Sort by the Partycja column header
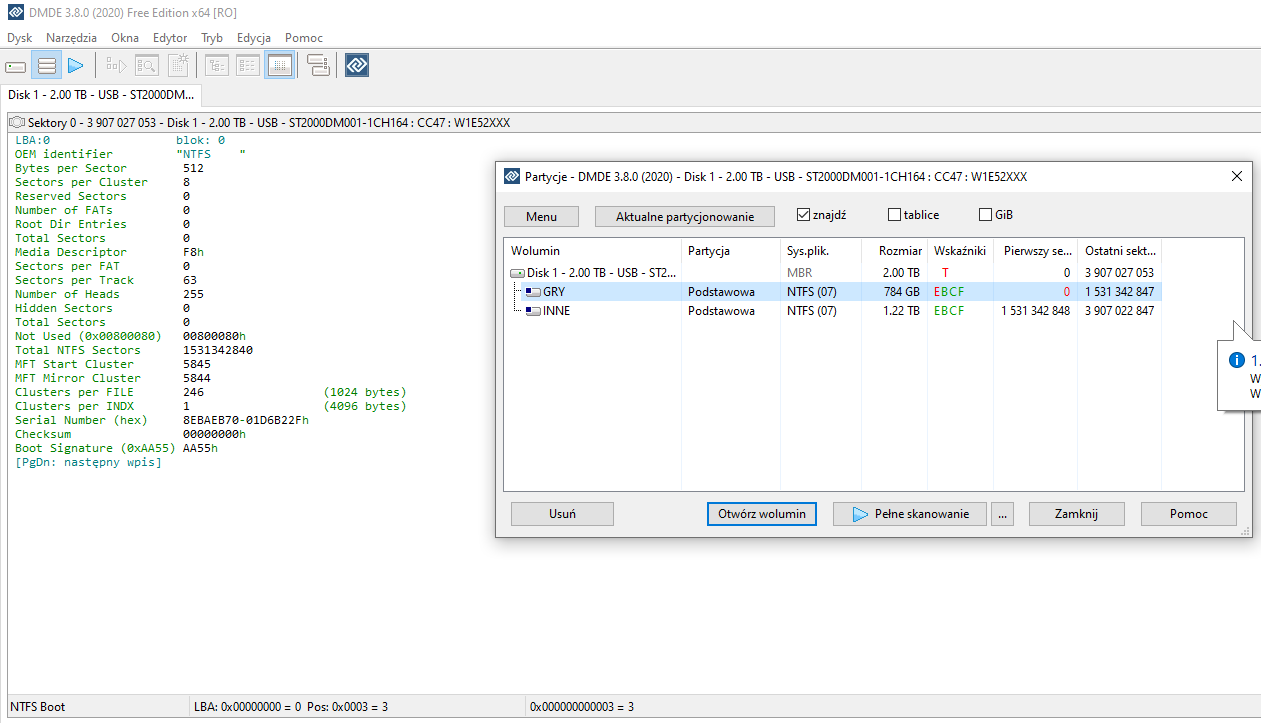 coord(731,251)
